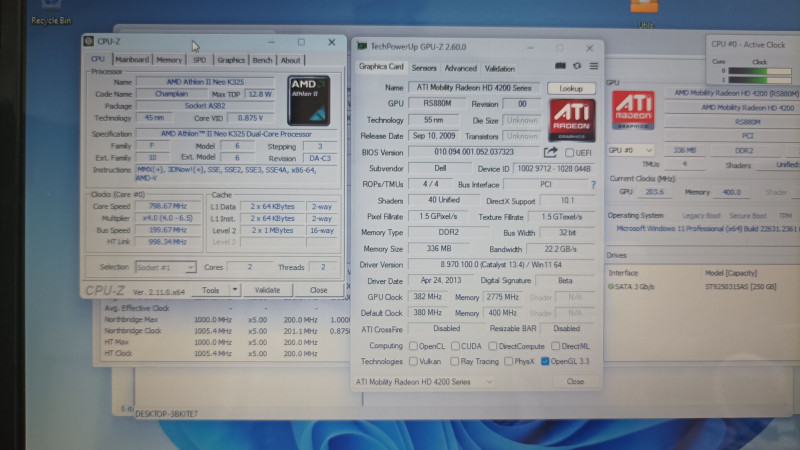Open the Socket #1 selection dropdown in CPU-Z

point(165,267)
